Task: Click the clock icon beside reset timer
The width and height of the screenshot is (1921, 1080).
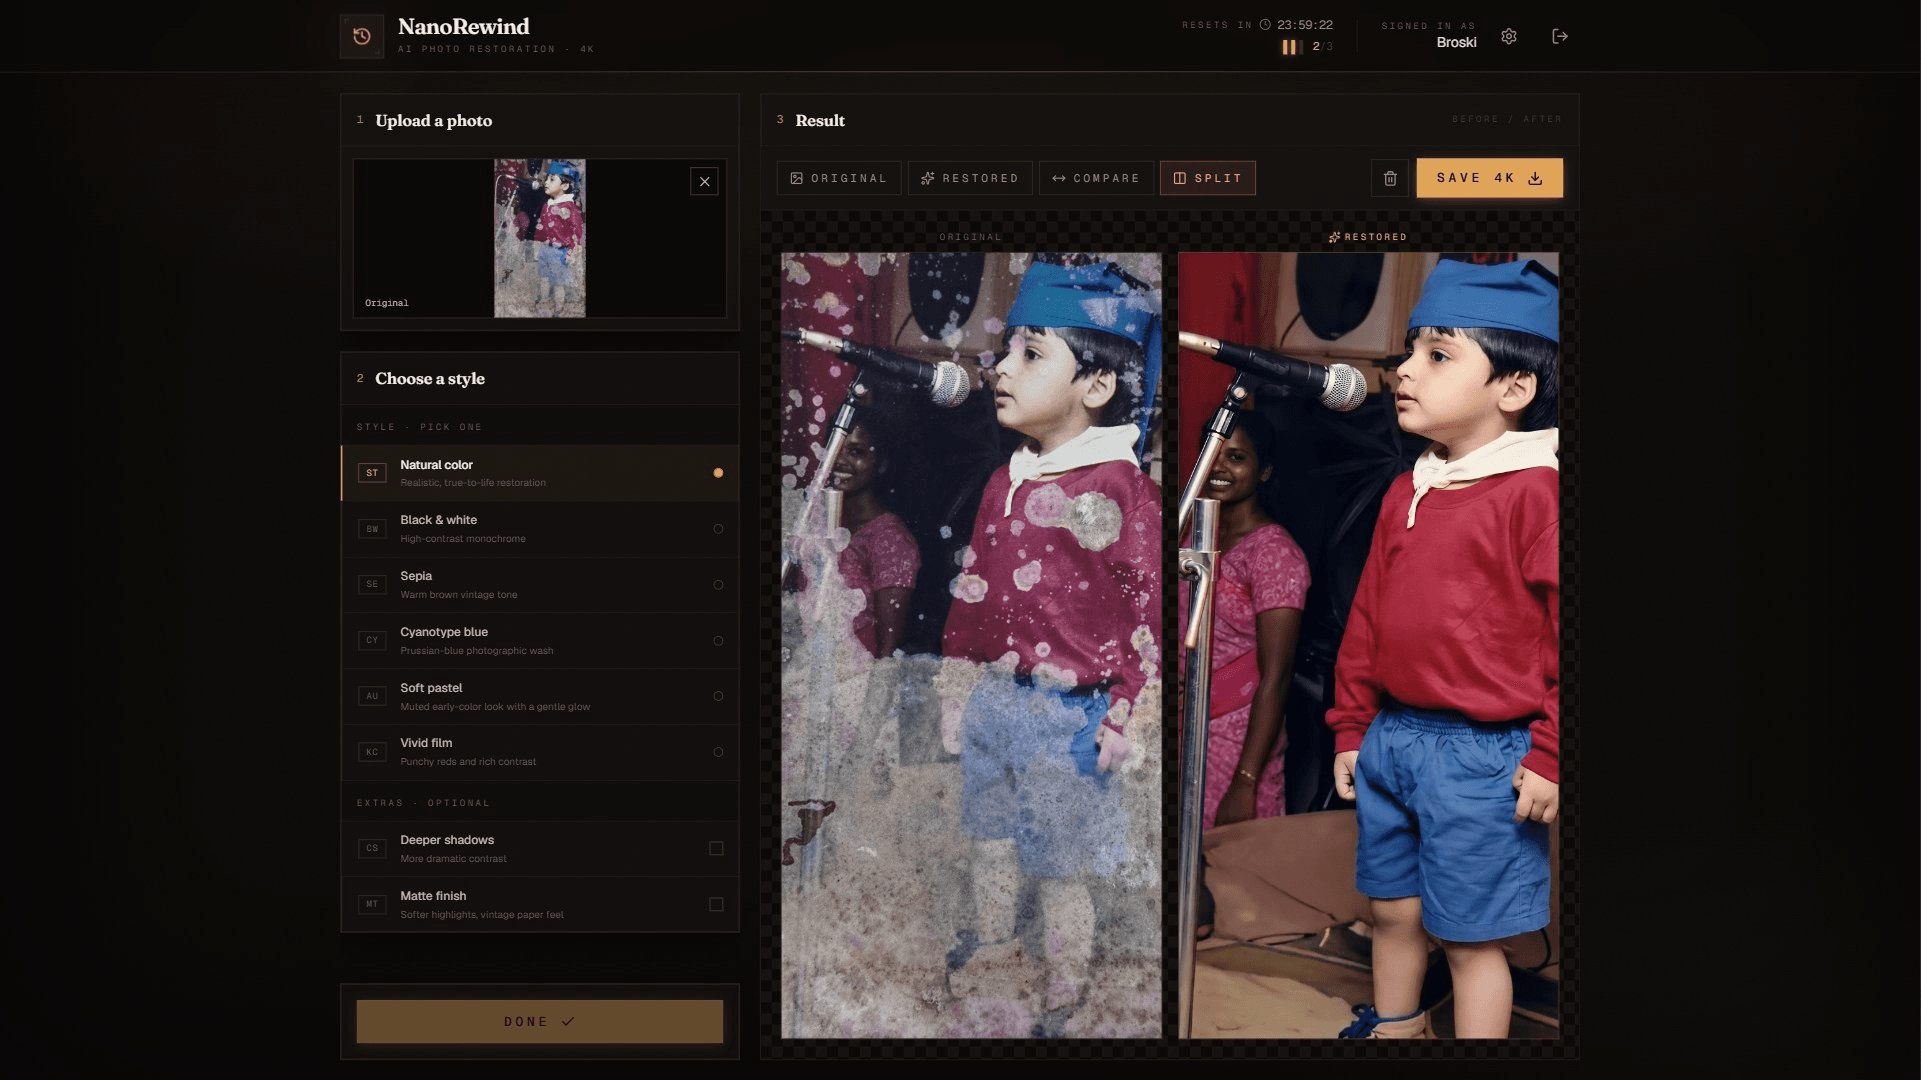Action: click(1265, 24)
